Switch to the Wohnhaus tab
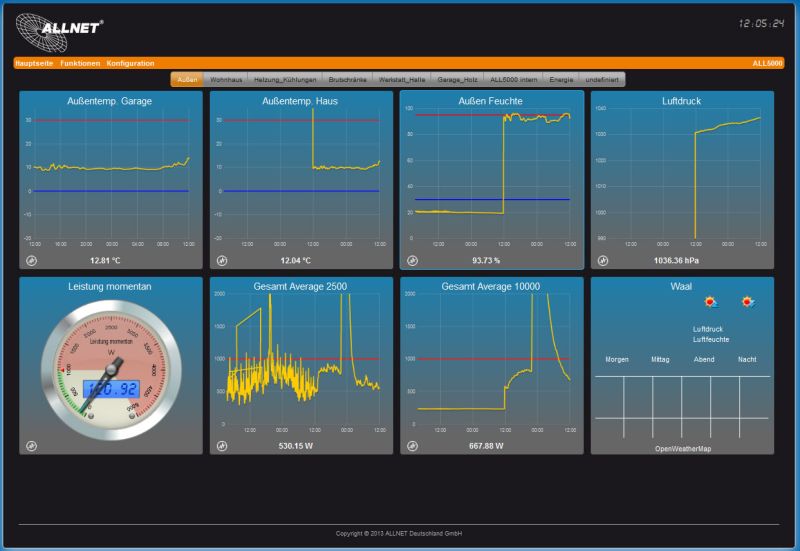This screenshot has width=800, height=551. pos(225,79)
